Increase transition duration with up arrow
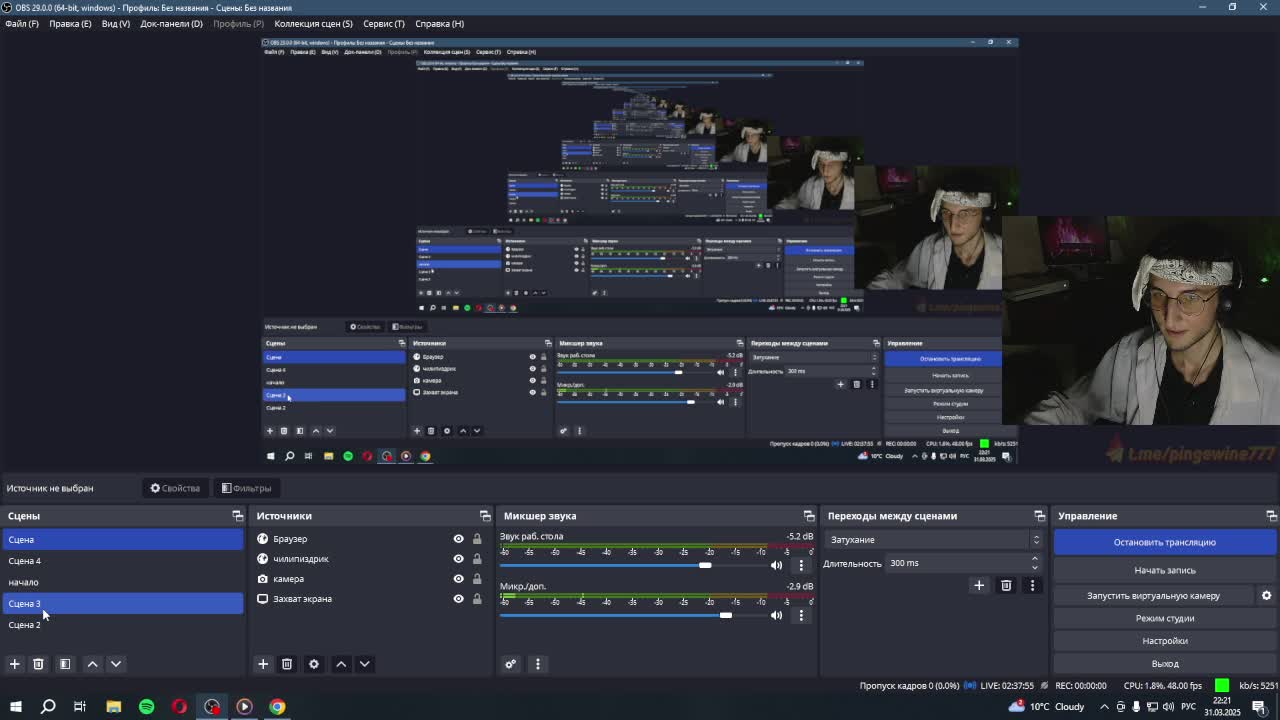The height and width of the screenshot is (720, 1280). tap(1035, 559)
